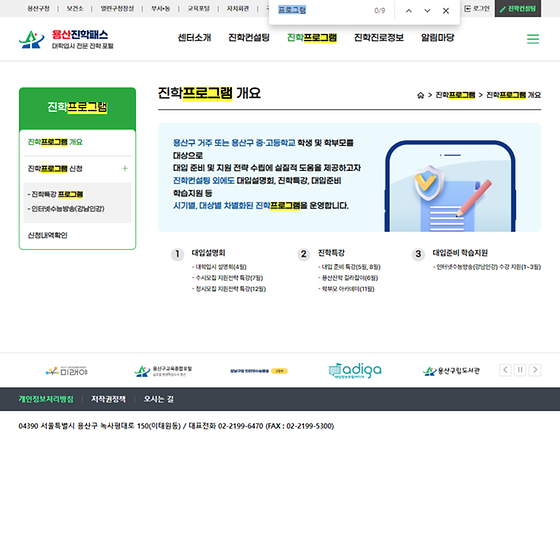Screen dimensions: 560x553
Task: Open the 오시는 길 footer link
Action: coord(159,399)
